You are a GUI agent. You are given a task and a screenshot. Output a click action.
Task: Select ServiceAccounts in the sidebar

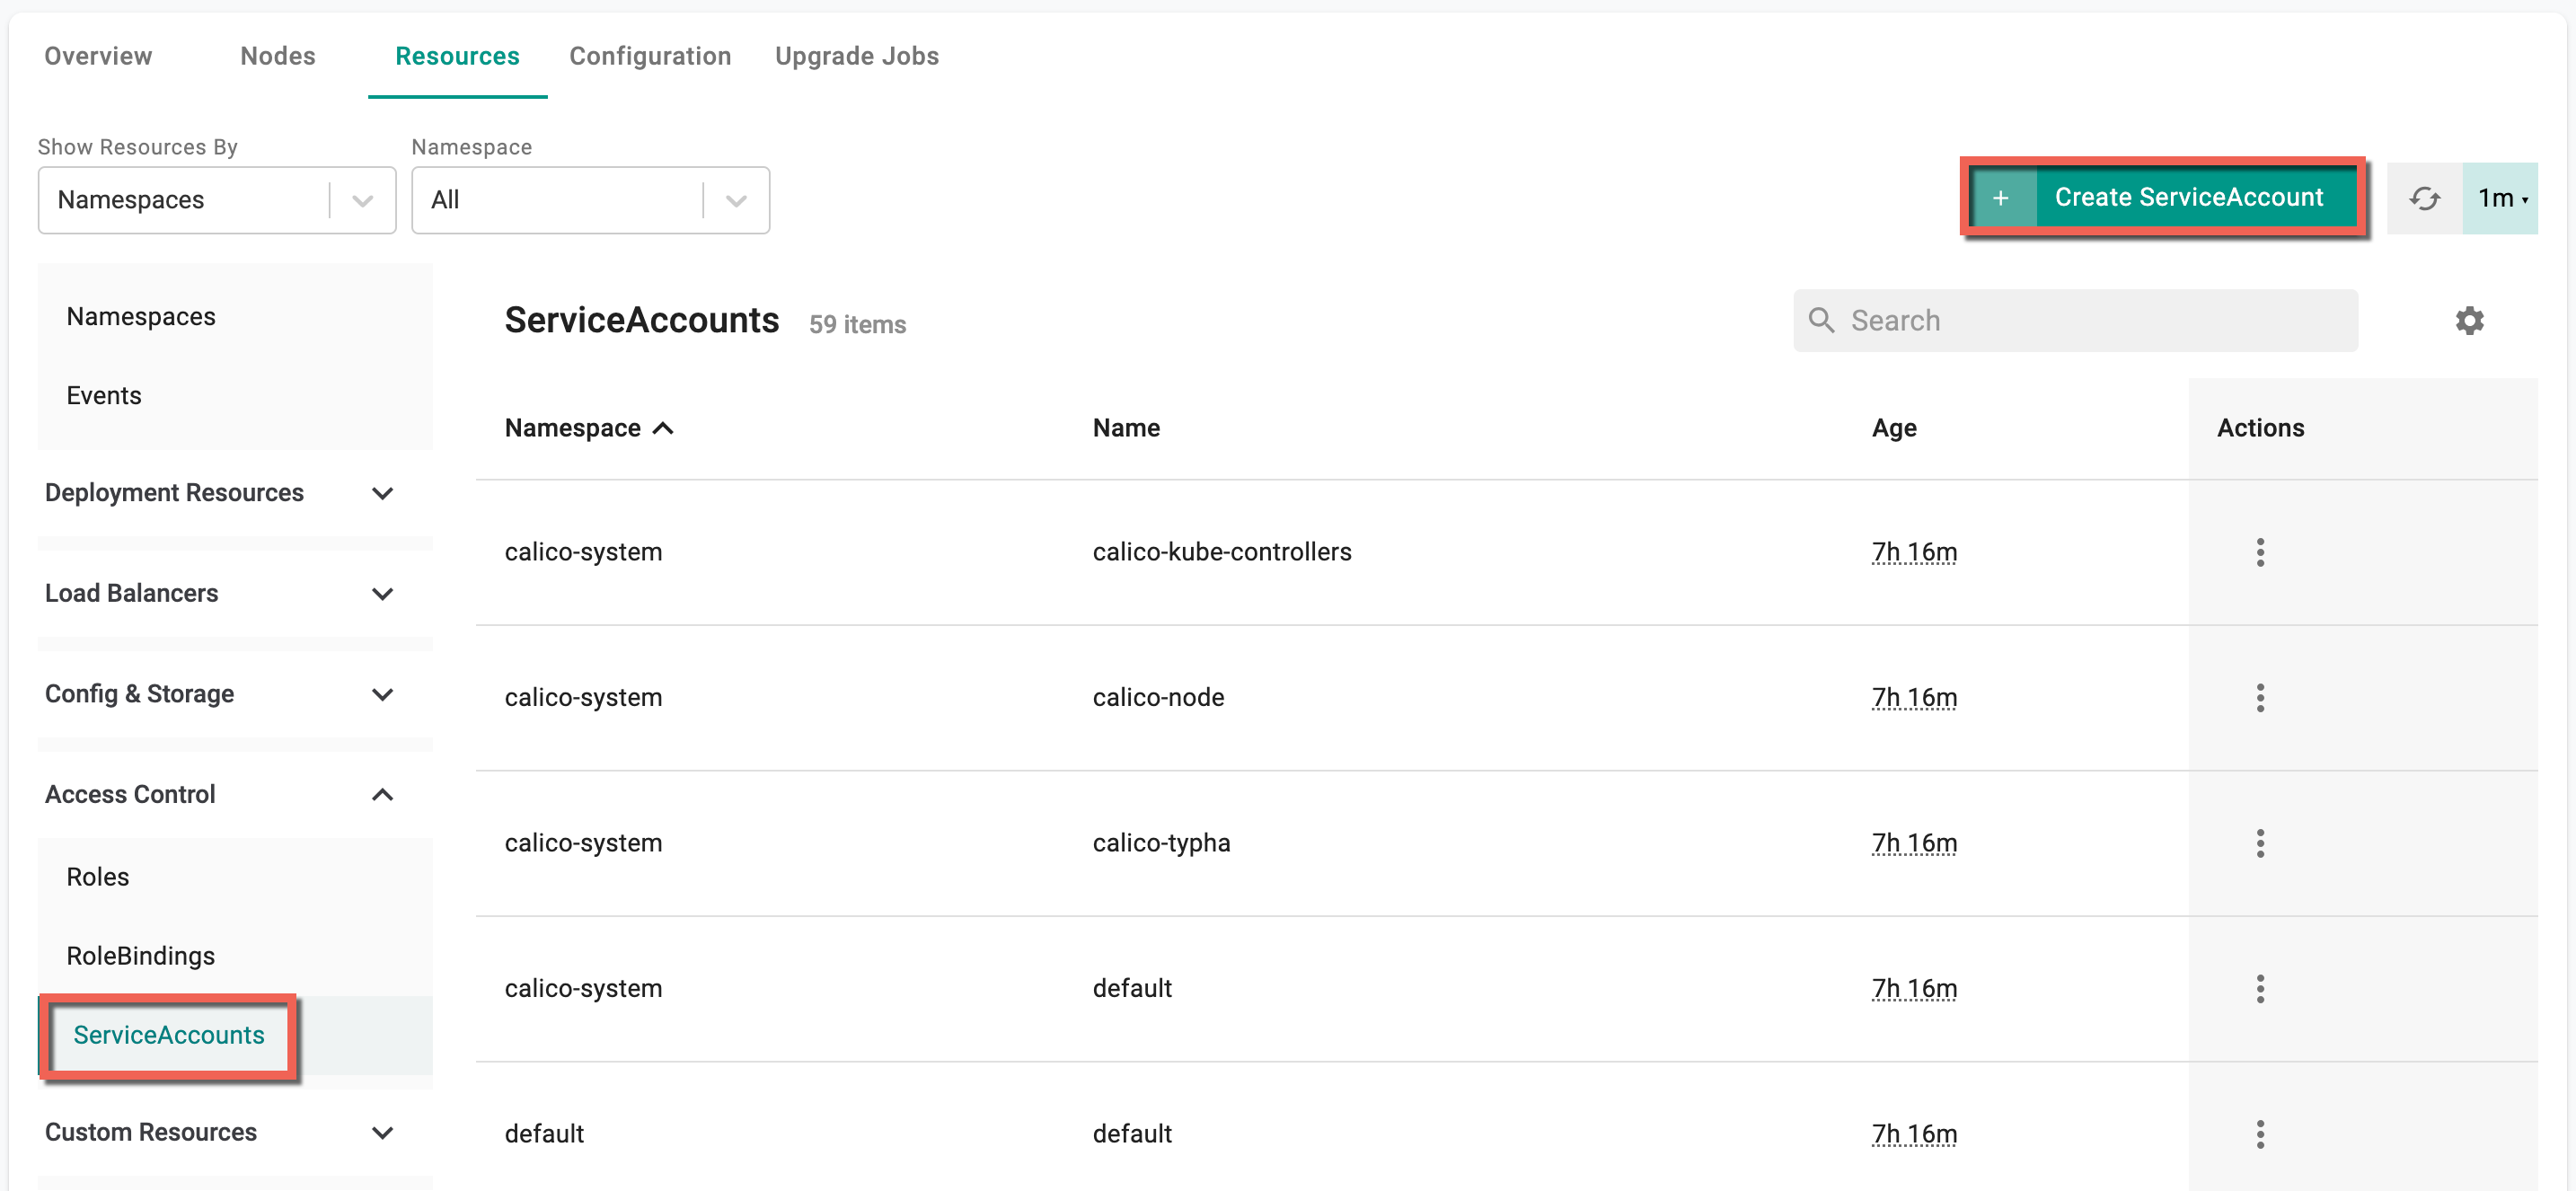coord(169,1035)
